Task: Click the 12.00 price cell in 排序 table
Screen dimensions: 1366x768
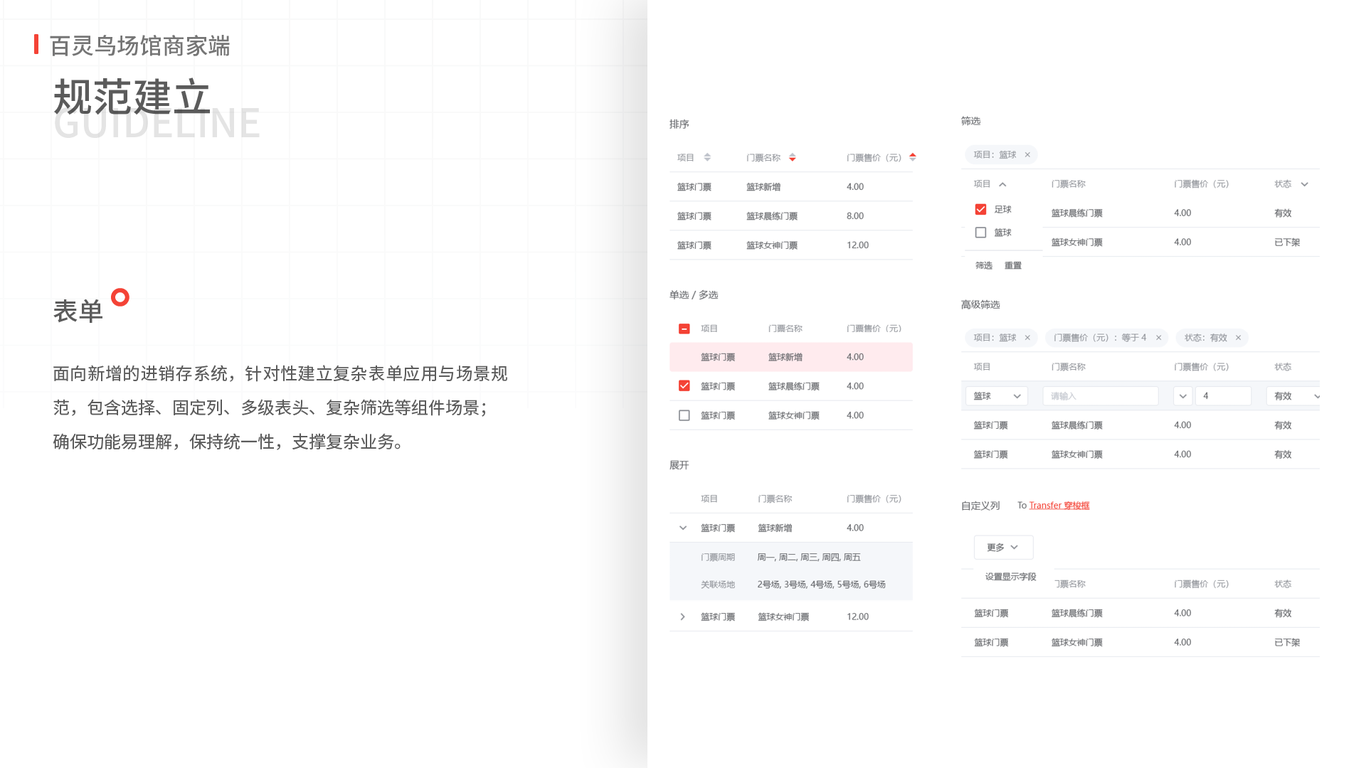Action: [858, 245]
